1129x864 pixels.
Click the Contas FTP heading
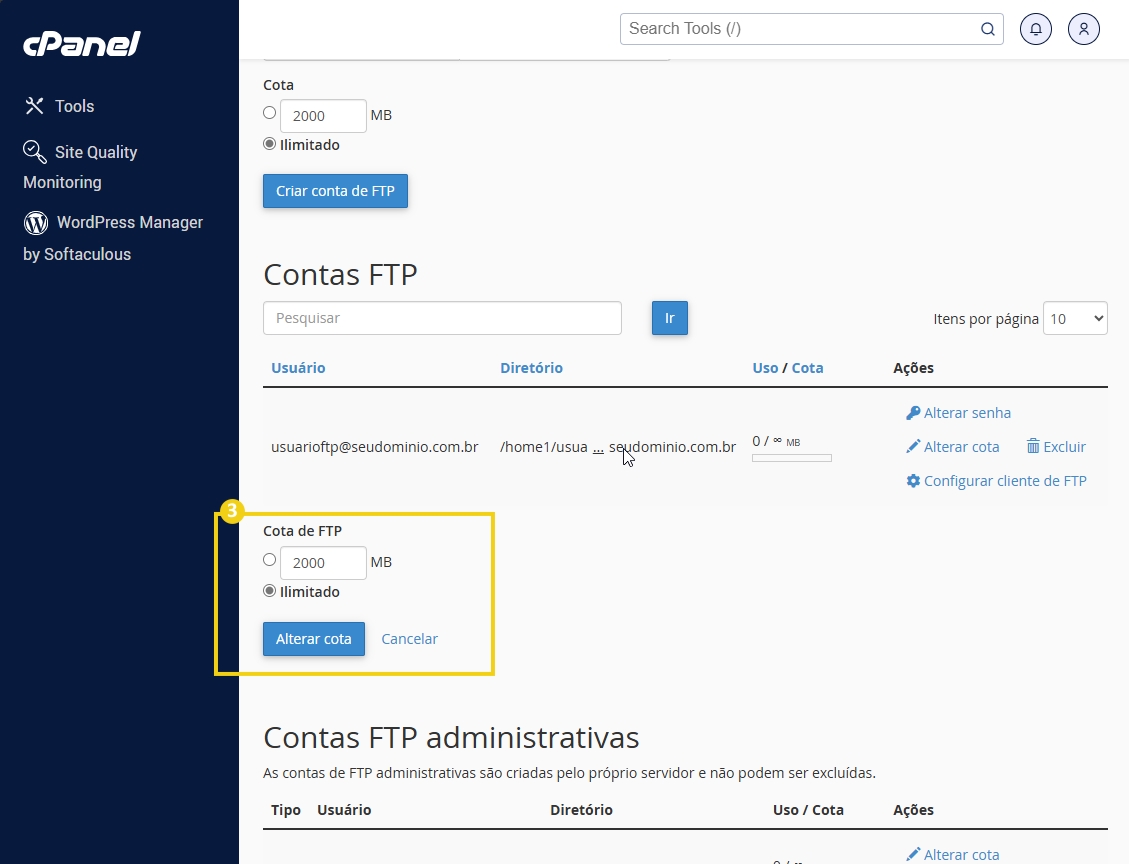tap(341, 274)
